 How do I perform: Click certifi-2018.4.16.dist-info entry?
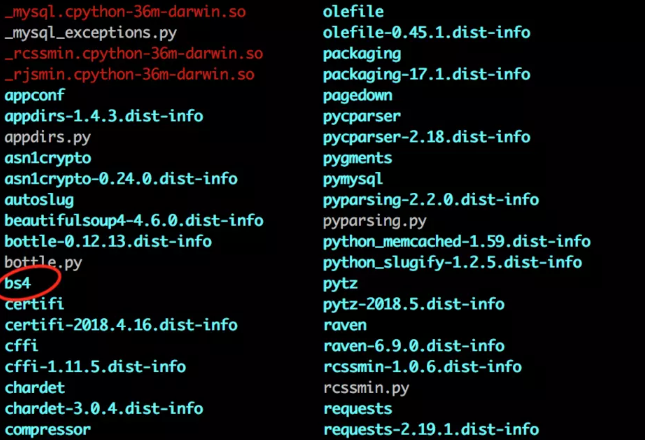point(121,325)
